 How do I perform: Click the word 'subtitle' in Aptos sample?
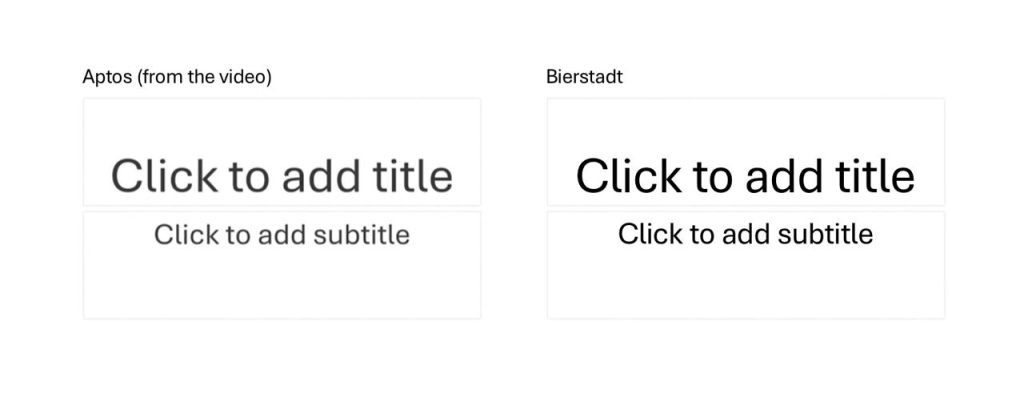[362, 235]
